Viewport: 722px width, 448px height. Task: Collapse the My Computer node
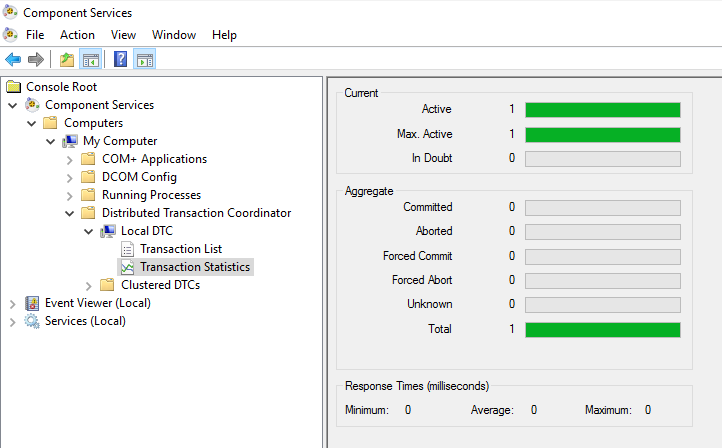[51, 141]
